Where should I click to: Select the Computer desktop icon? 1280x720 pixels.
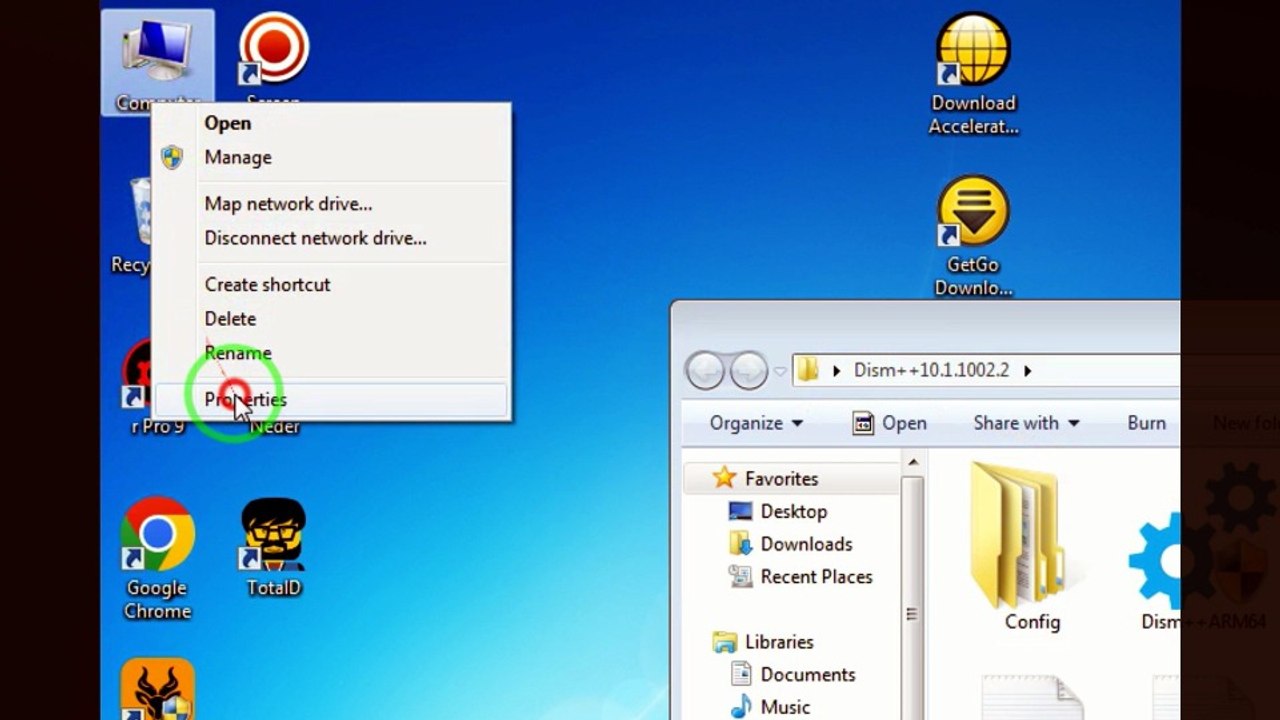(157, 60)
